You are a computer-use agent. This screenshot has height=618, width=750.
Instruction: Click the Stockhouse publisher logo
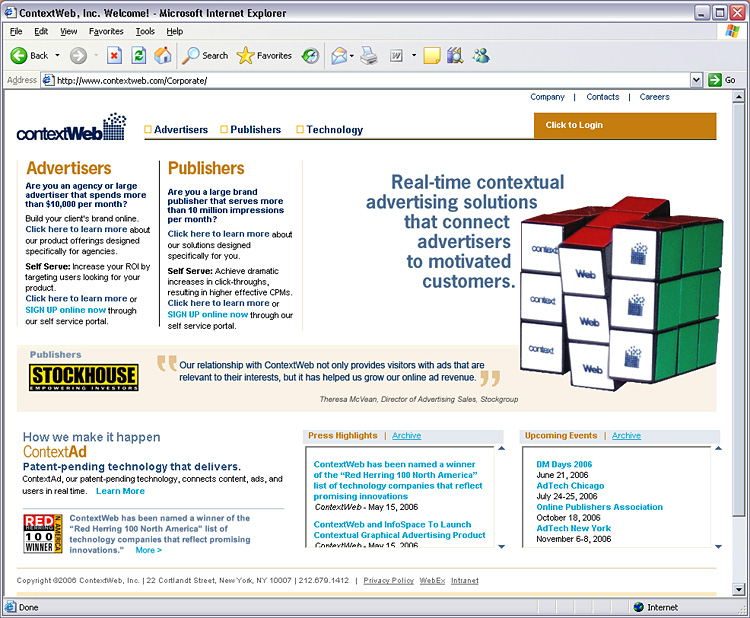(x=84, y=377)
